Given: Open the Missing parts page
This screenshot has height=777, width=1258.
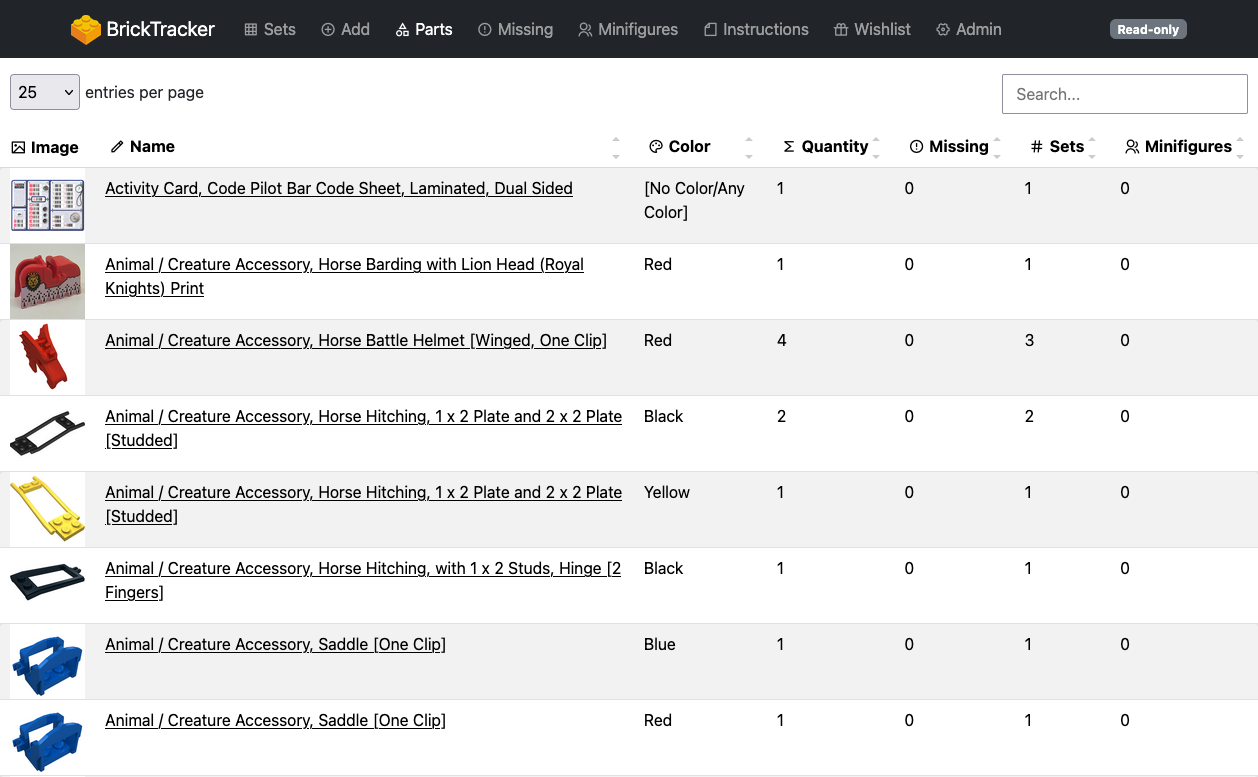Looking at the screenshot, I should click(515, 29).
